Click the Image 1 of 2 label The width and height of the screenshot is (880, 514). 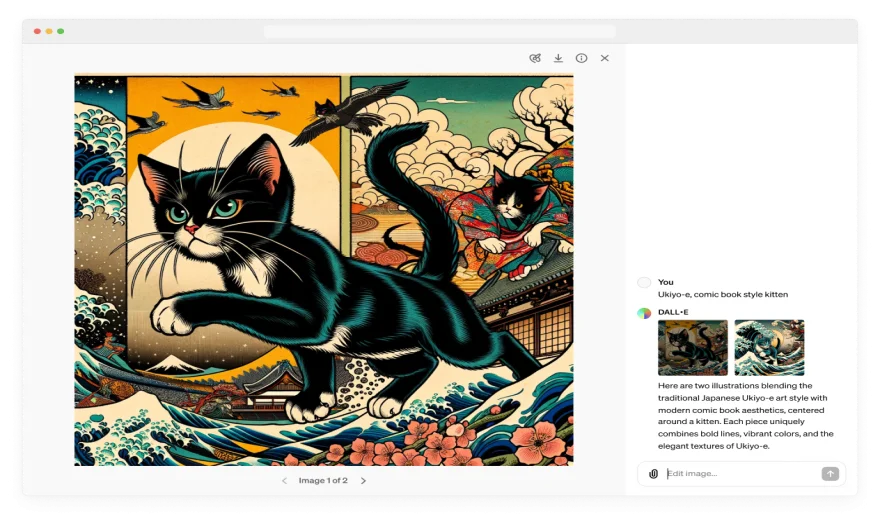coord(323,481)
